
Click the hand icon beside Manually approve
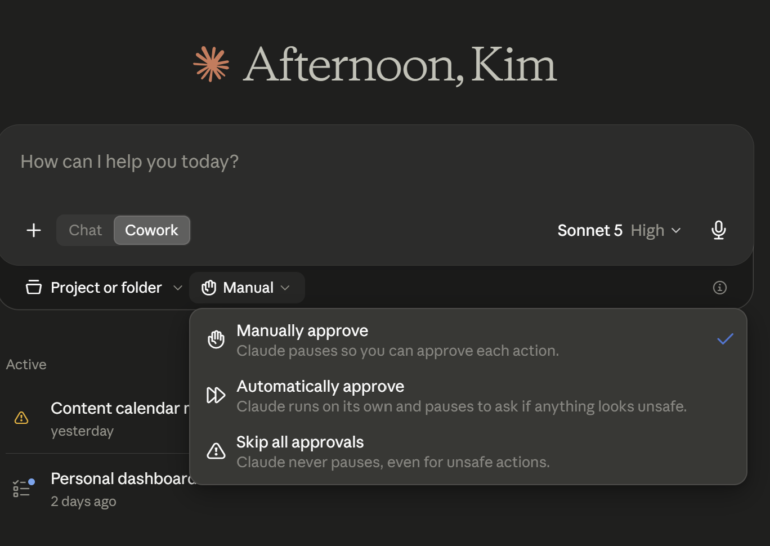tap(216, 339)
